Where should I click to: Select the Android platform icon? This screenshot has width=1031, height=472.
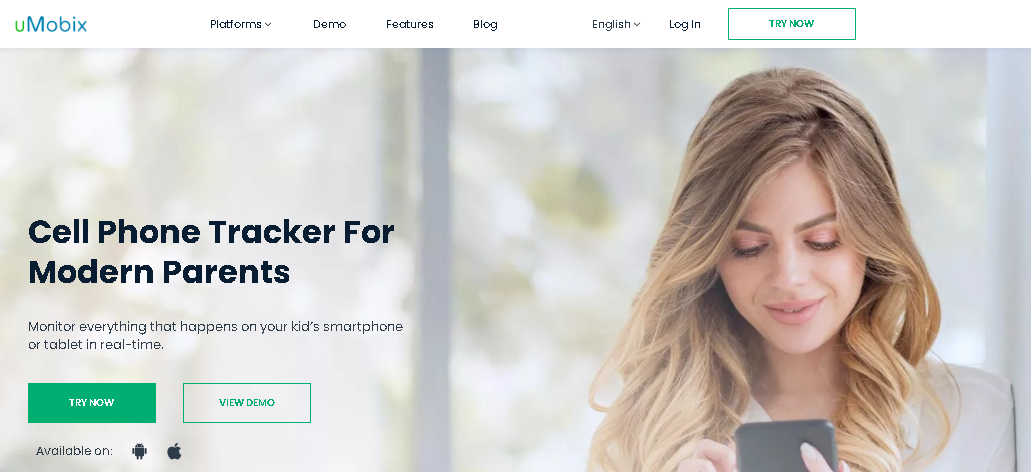pyautogui.click(x=139, y=452)
